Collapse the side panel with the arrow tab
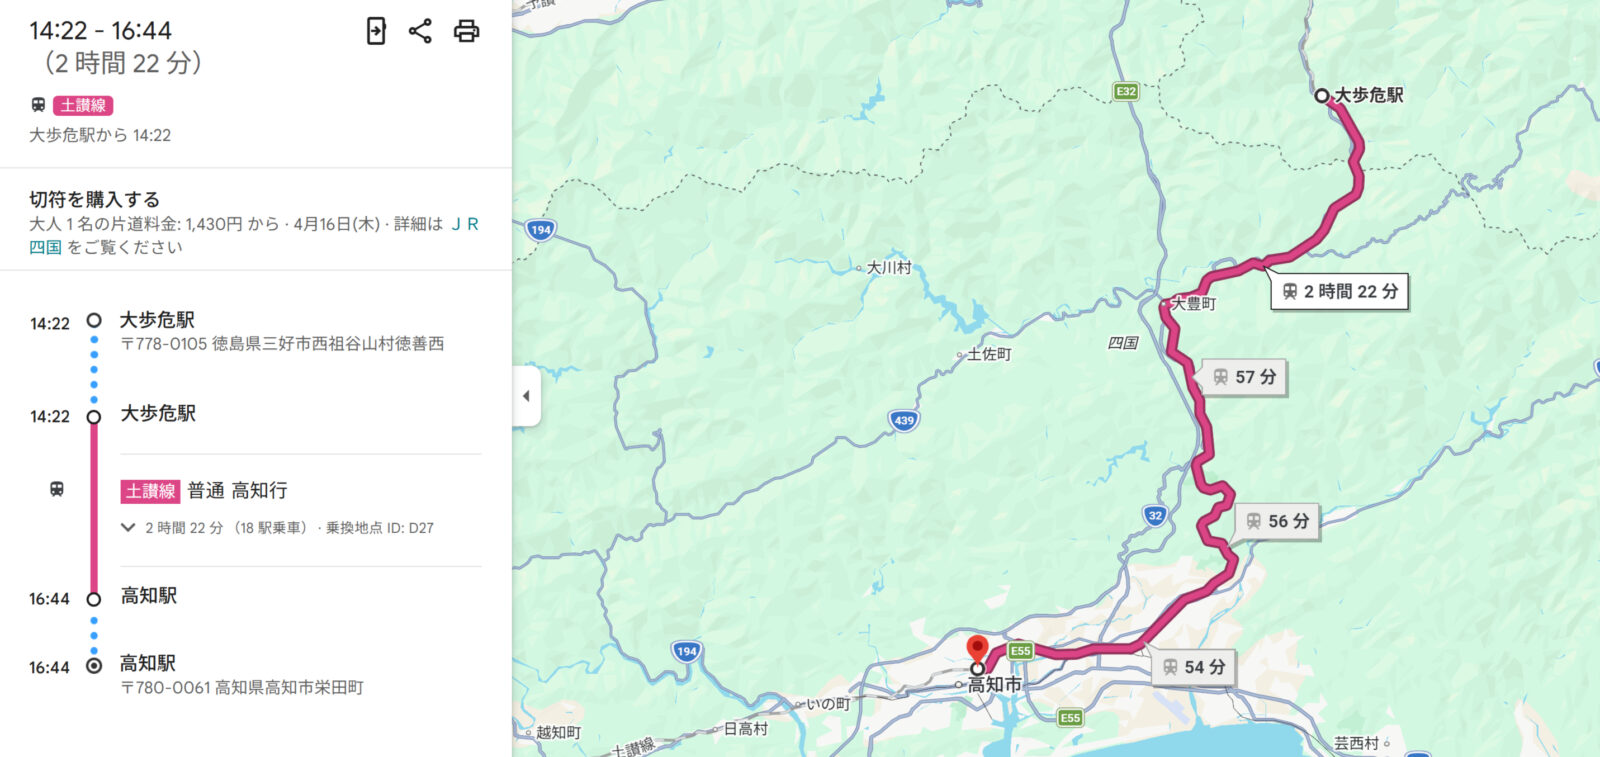This screenshot has width=1600, height=757. (x=526, y=396)
